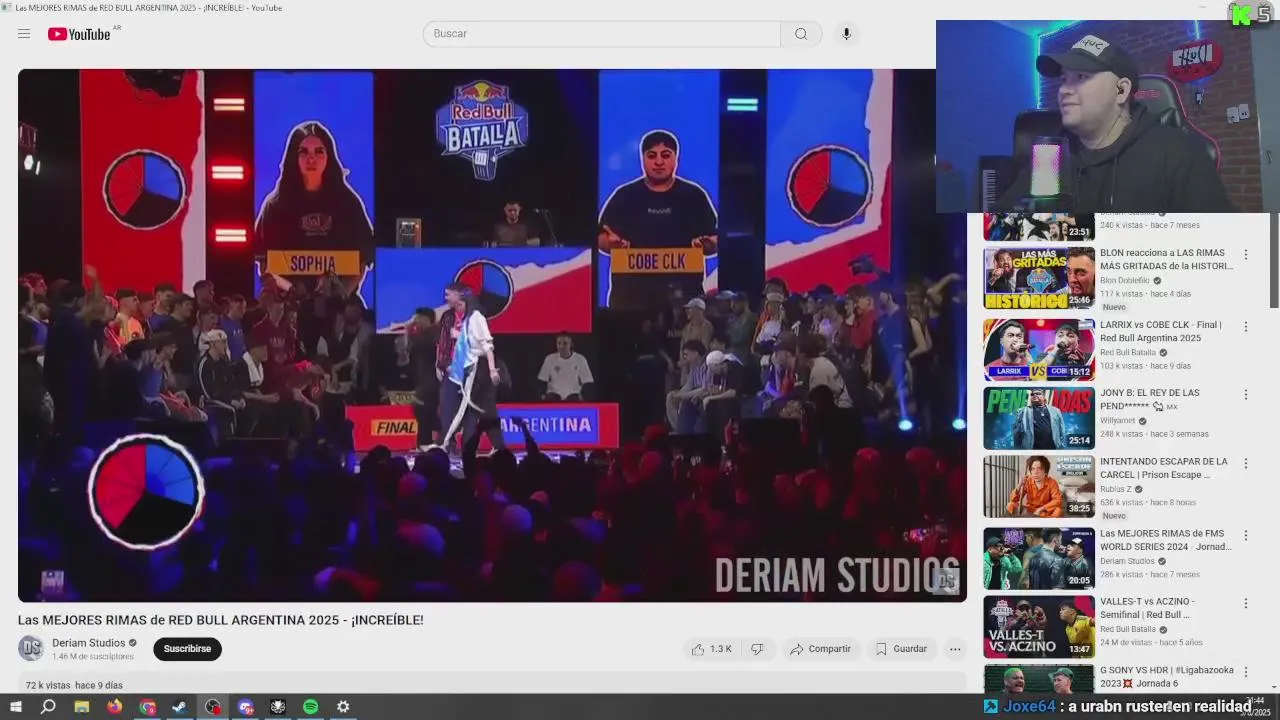
Task: Click the magnifier search button
Action: (x=801, y=34)
